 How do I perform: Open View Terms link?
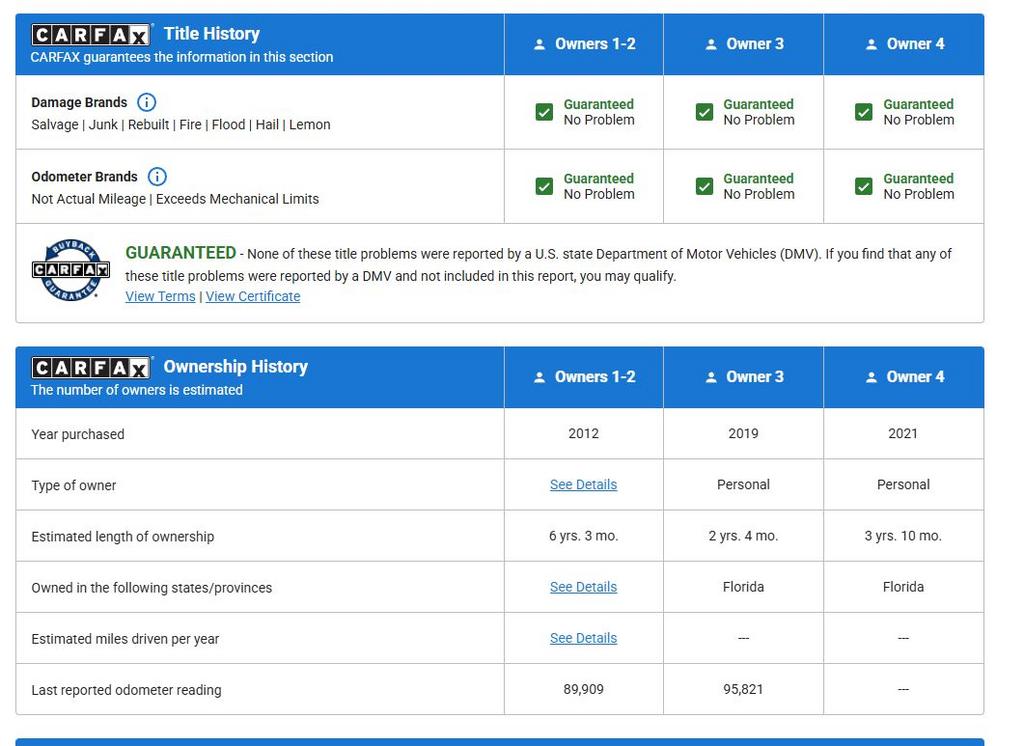[x=160, y=296]
